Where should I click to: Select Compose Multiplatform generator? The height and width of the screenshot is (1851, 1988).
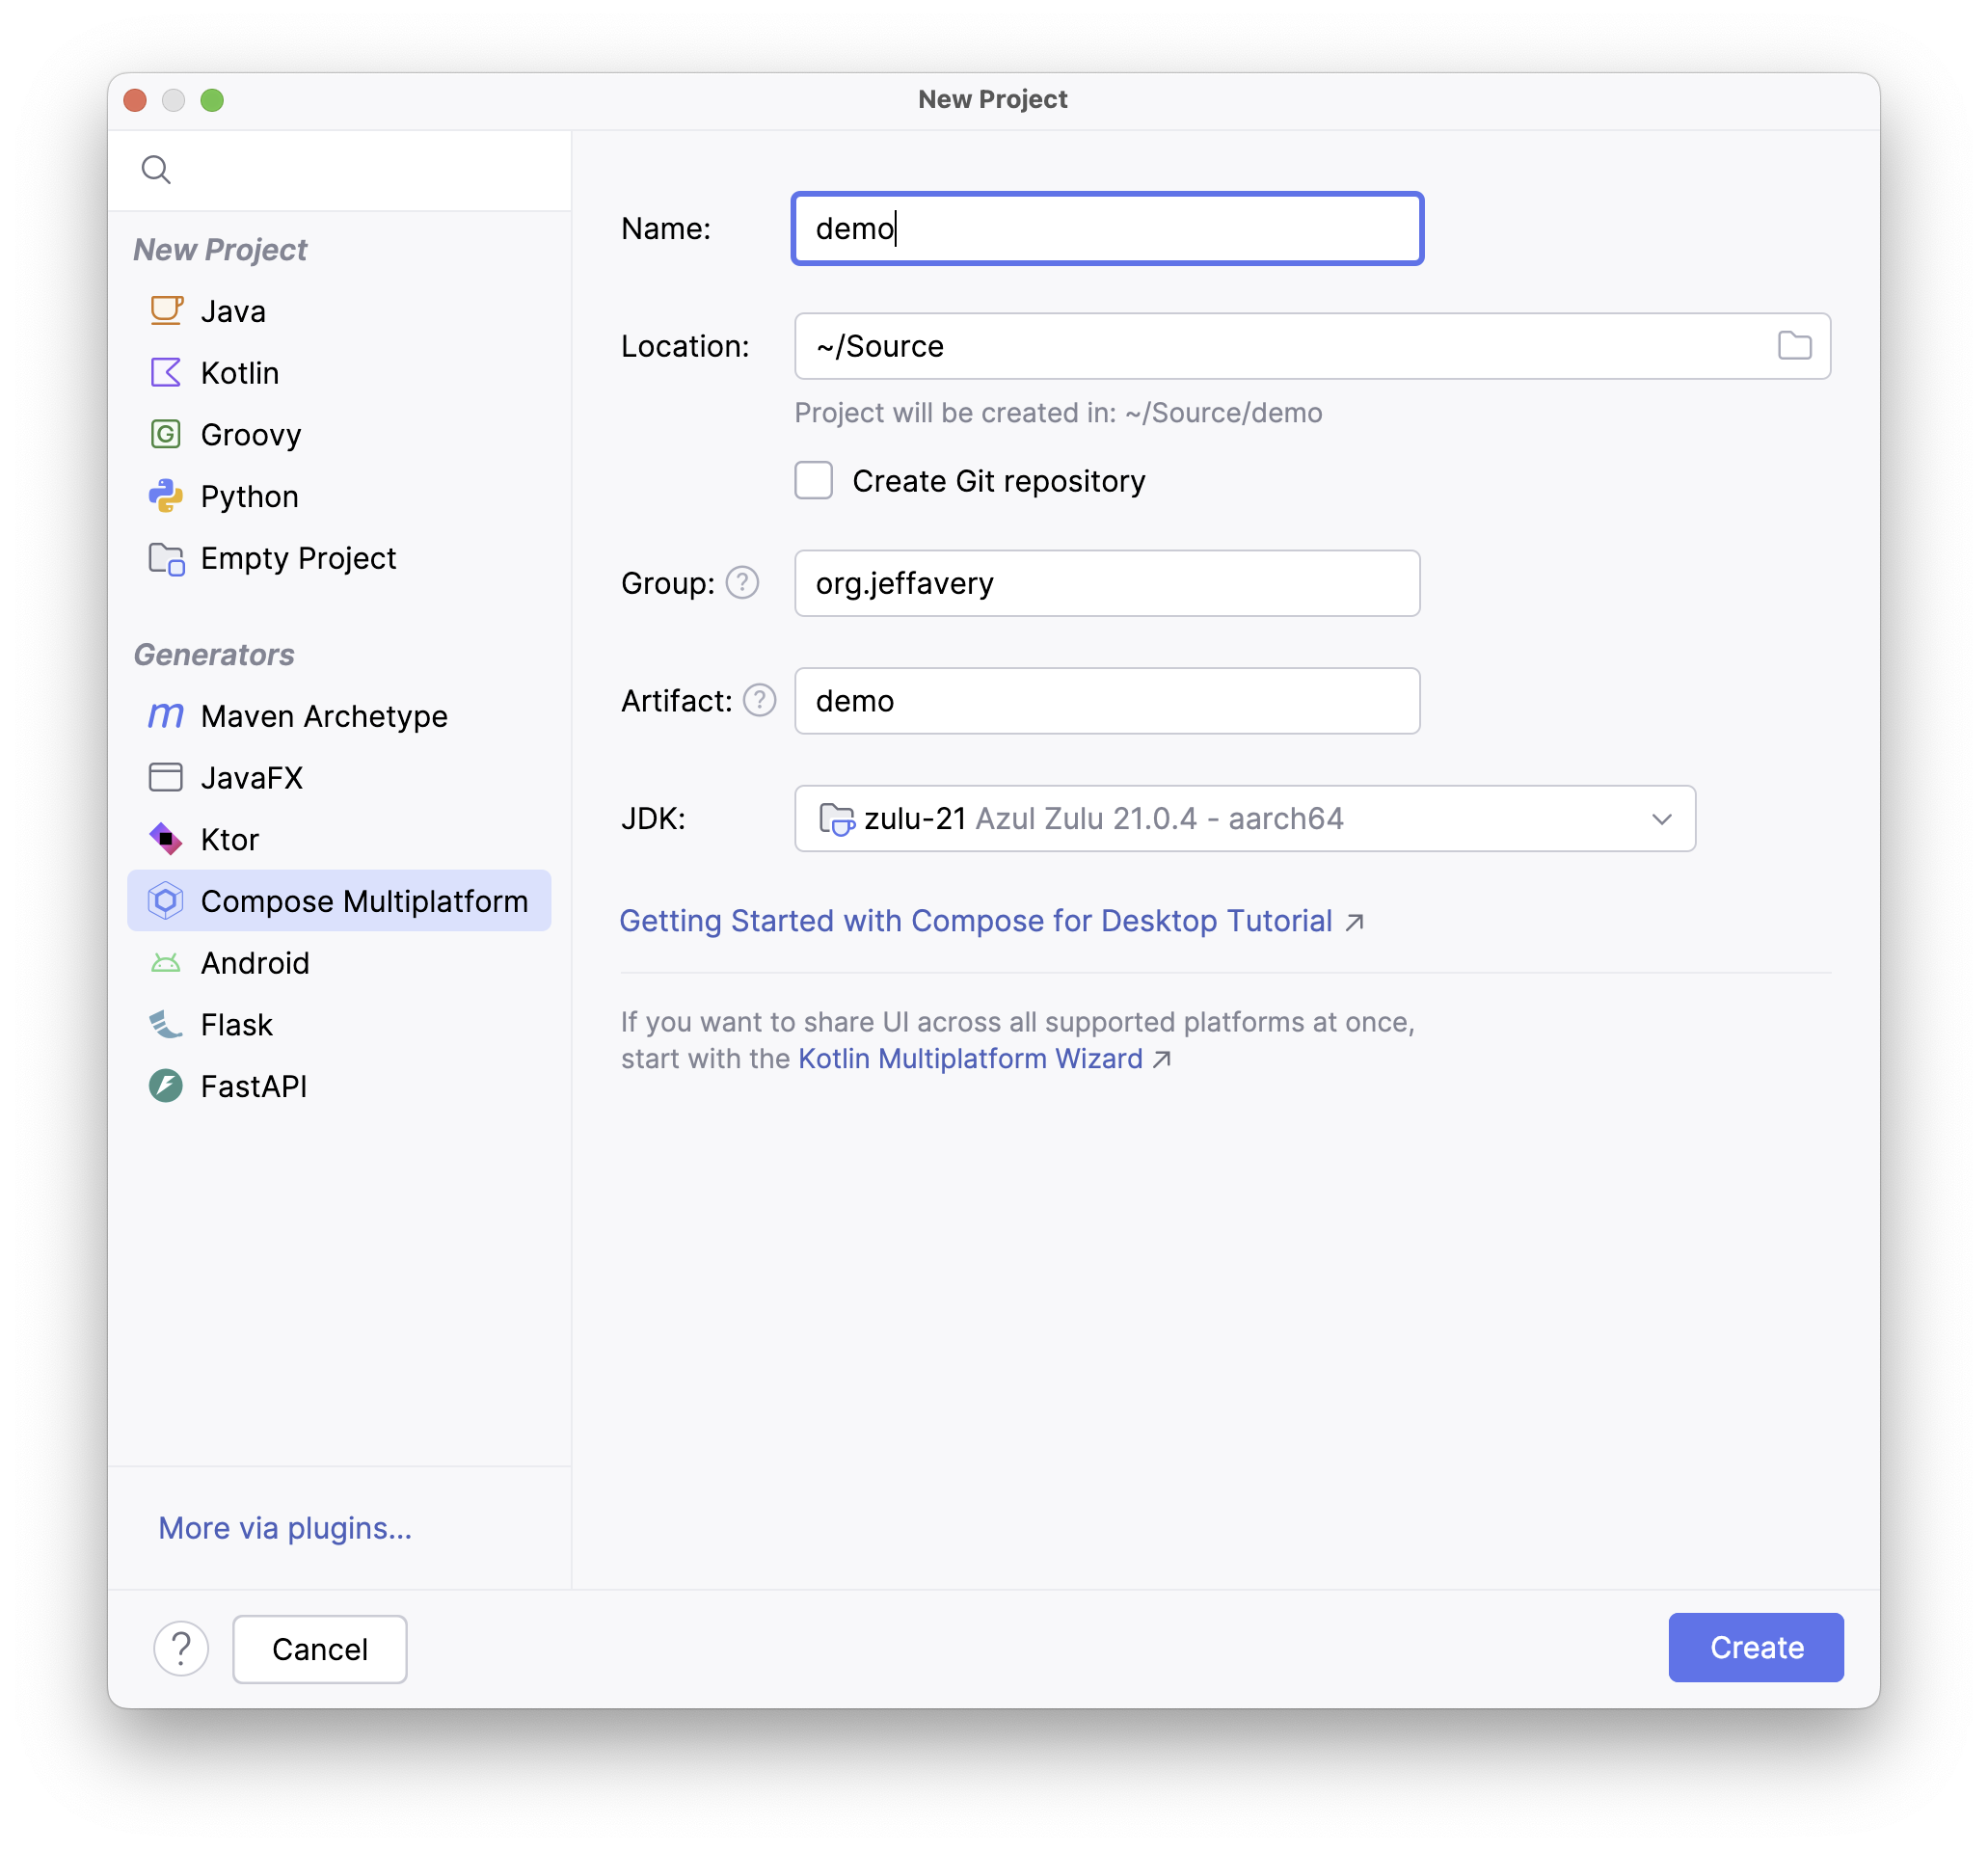point(365,900)
